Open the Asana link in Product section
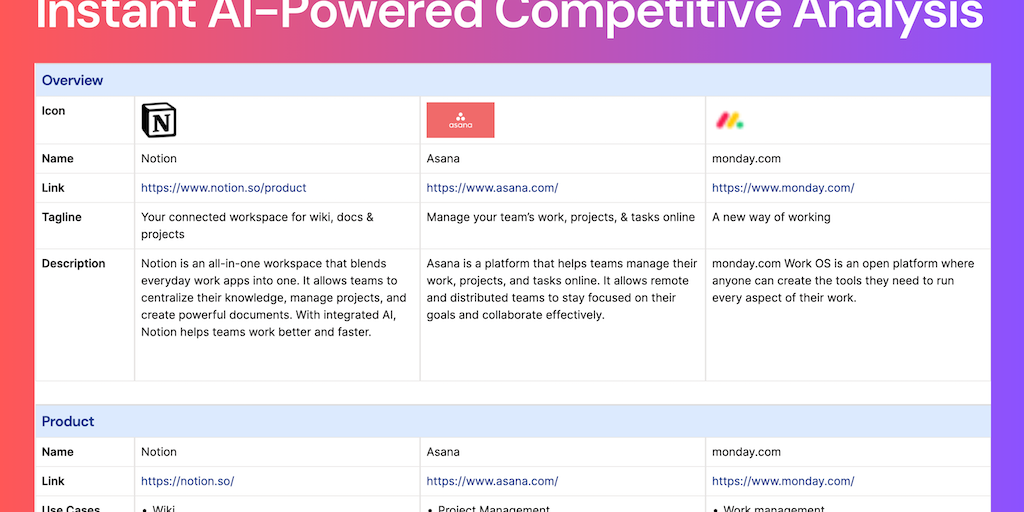The height and width of the screenshot is (512, 1024). coord(492,481)
